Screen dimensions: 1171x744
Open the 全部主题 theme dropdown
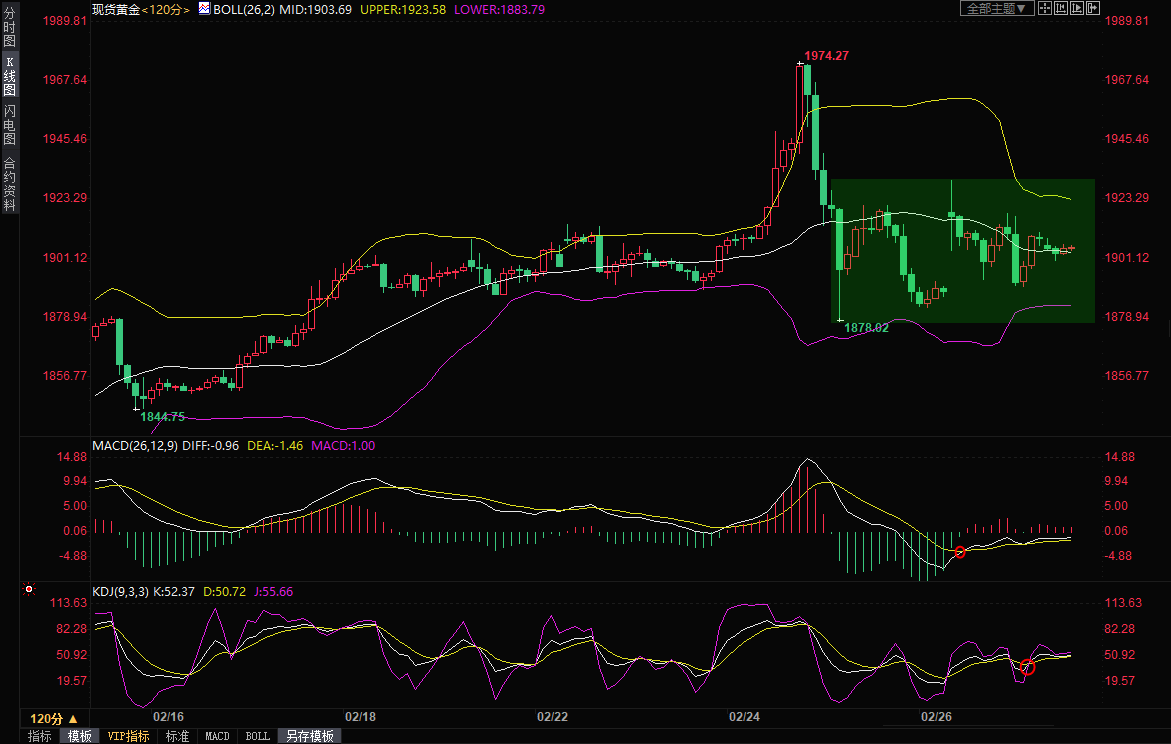pos(994,8)
